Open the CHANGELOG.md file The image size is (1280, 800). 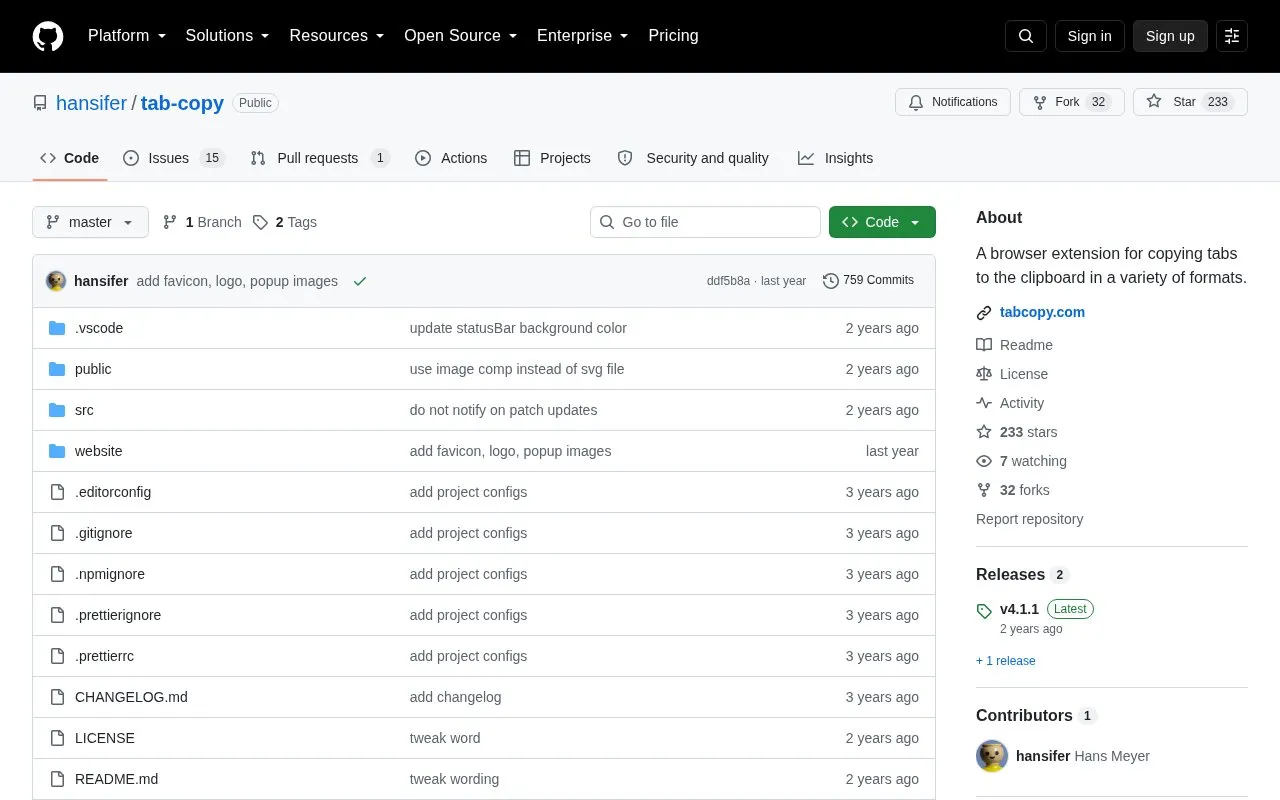coord(131,697)
